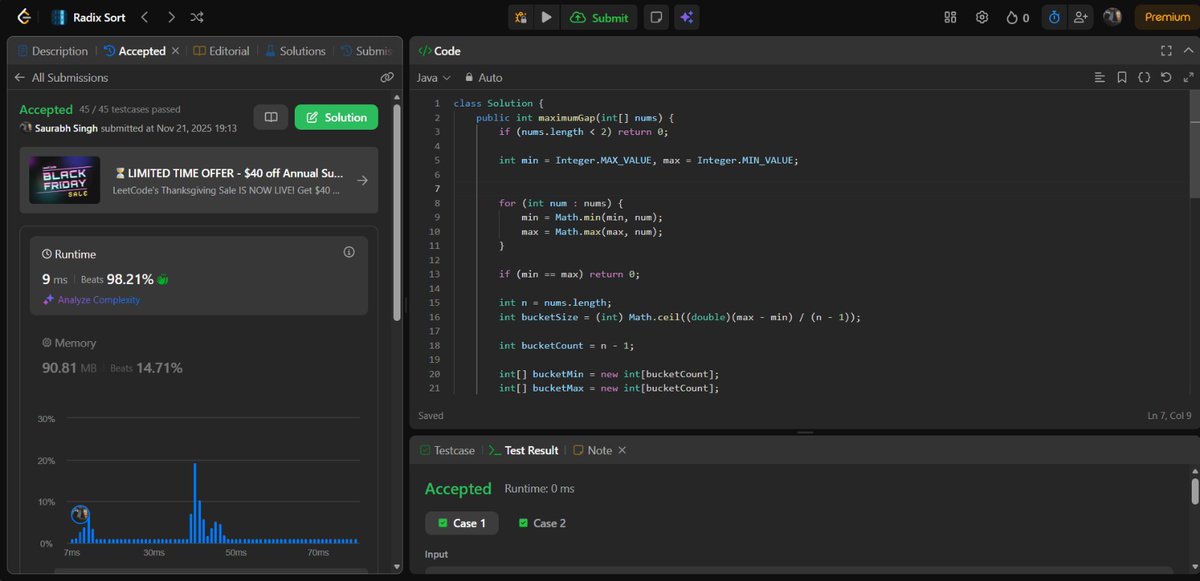This screenshot has height=581, width=1200.
Task: Click the book icon beside Solution
Action: click(x=270, y=117)
